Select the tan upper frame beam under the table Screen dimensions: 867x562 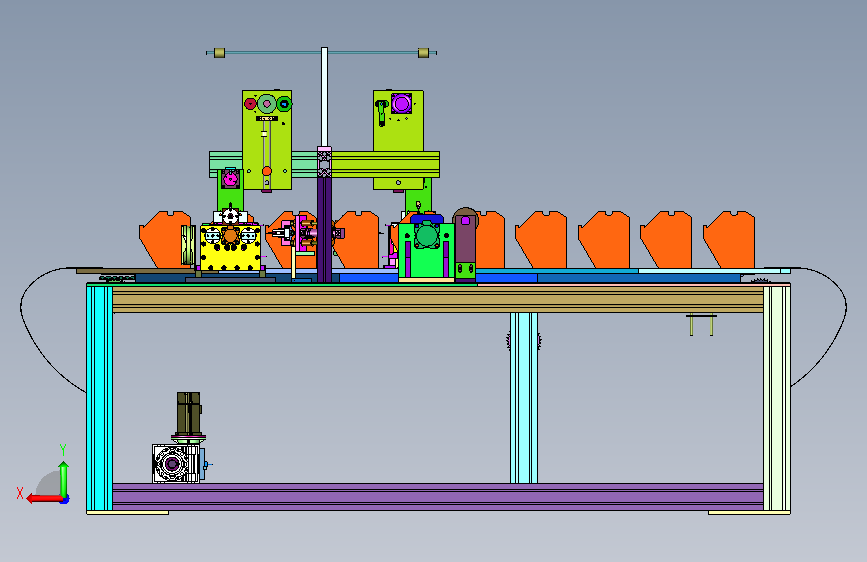tap(438, 299)
